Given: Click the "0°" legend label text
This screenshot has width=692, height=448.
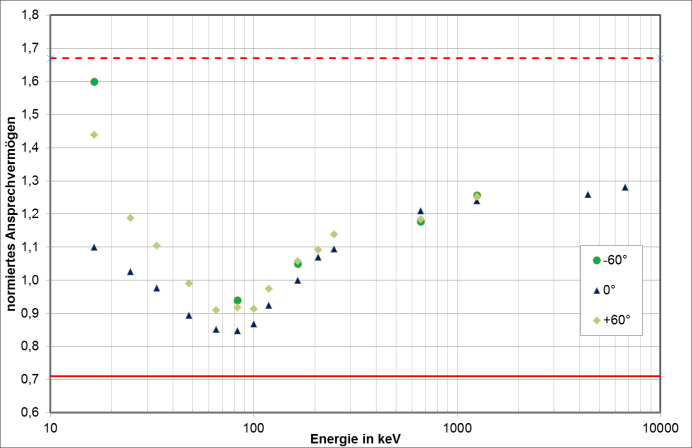Looking at the screenshot, I should coord(613,291).
